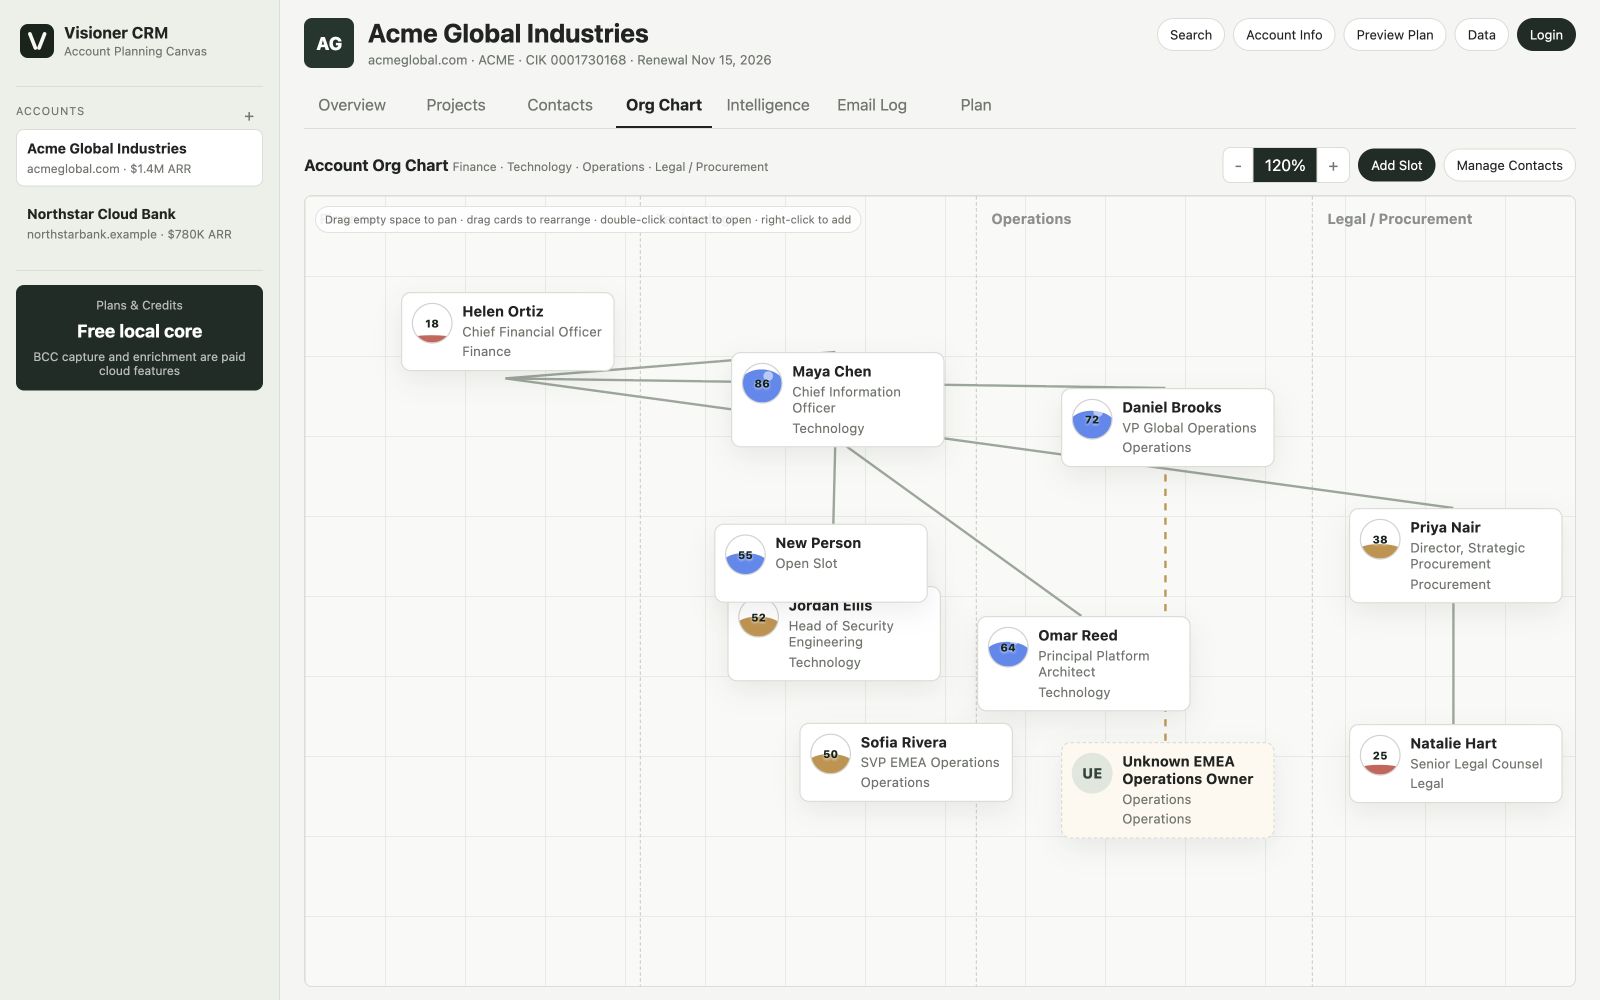Switch to the Plan tab
This screenshot has height=1000, width=1600.
coord(976,105)
